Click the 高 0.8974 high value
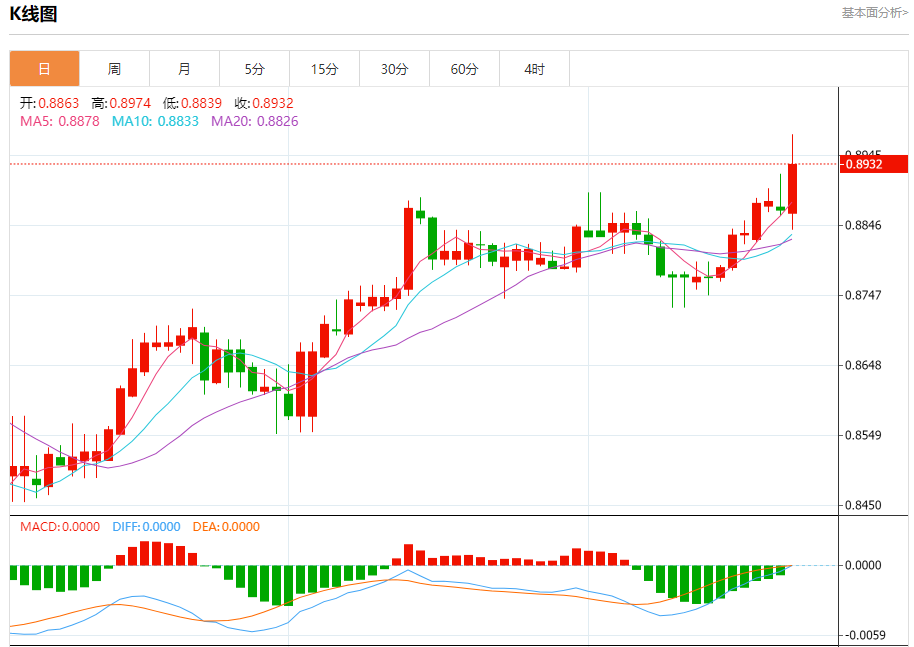914x647 pixels. (x=121, y=103)
